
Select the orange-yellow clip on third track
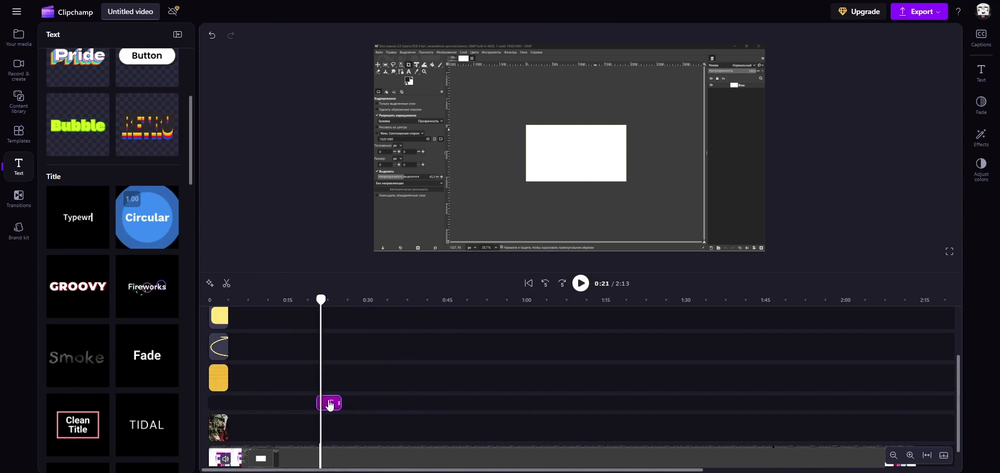(219, 377)
